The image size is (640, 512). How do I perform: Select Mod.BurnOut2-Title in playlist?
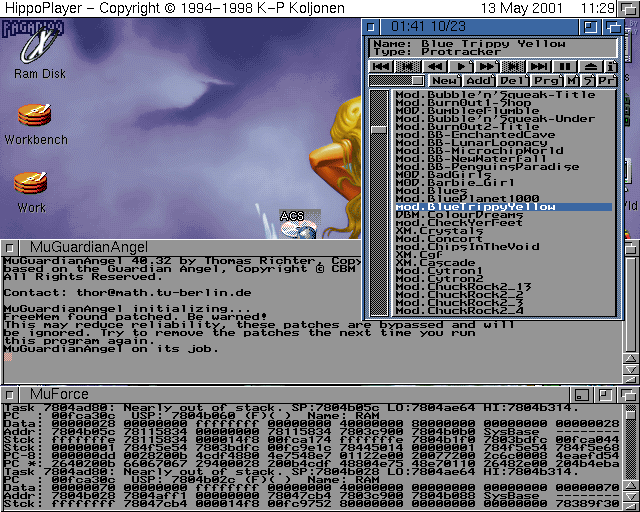coord(504,127)
